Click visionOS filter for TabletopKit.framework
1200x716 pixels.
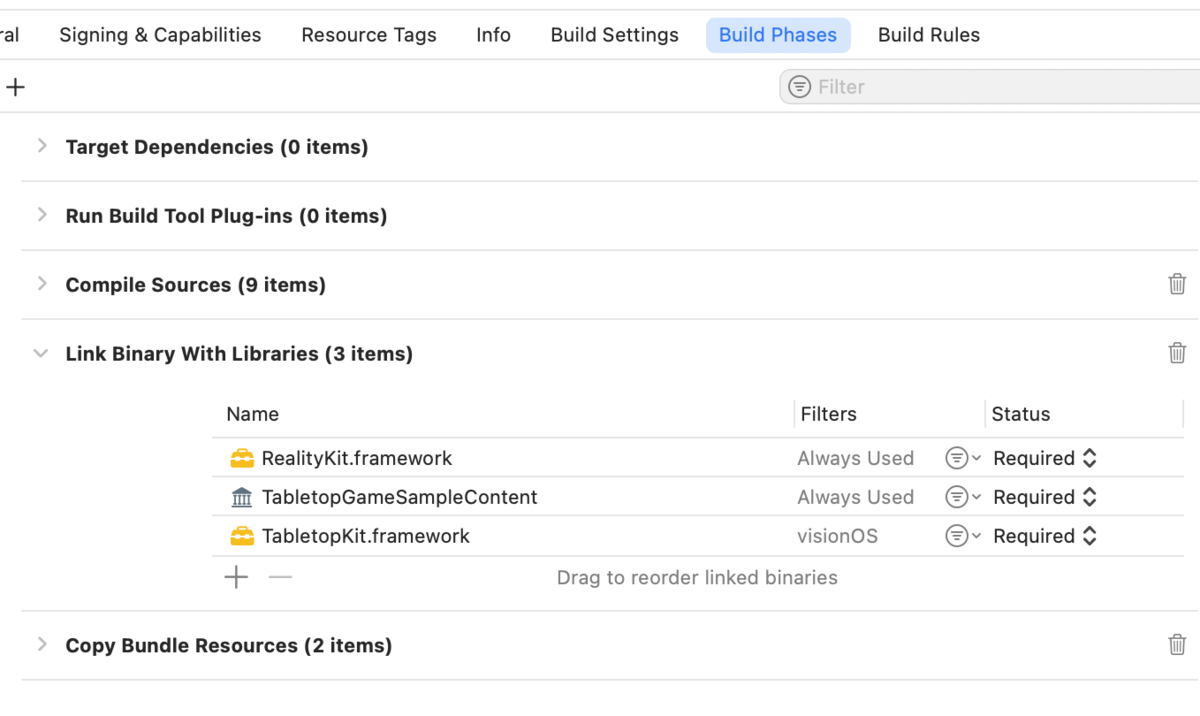click(838, 536)
